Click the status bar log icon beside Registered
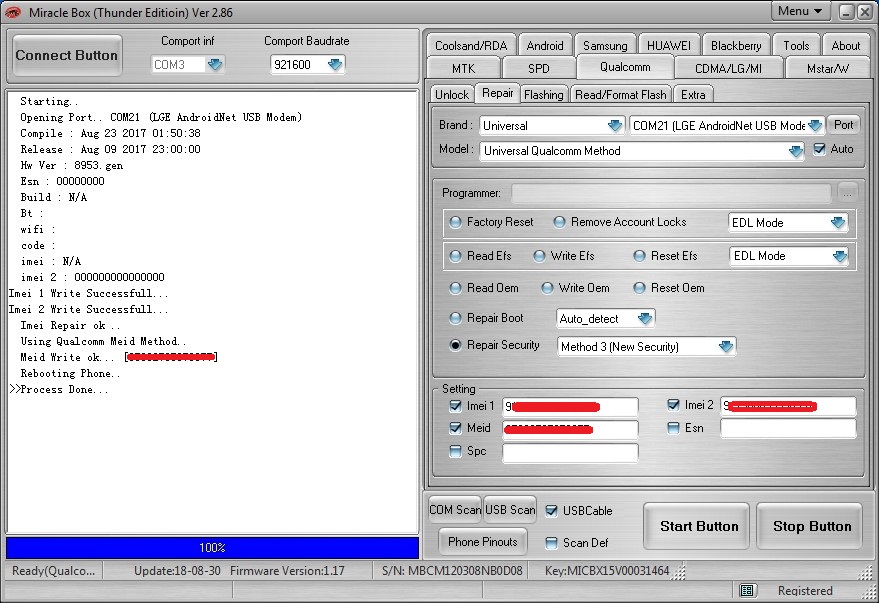The width and height of the screenshot is (879, 603). coord(747,590)
